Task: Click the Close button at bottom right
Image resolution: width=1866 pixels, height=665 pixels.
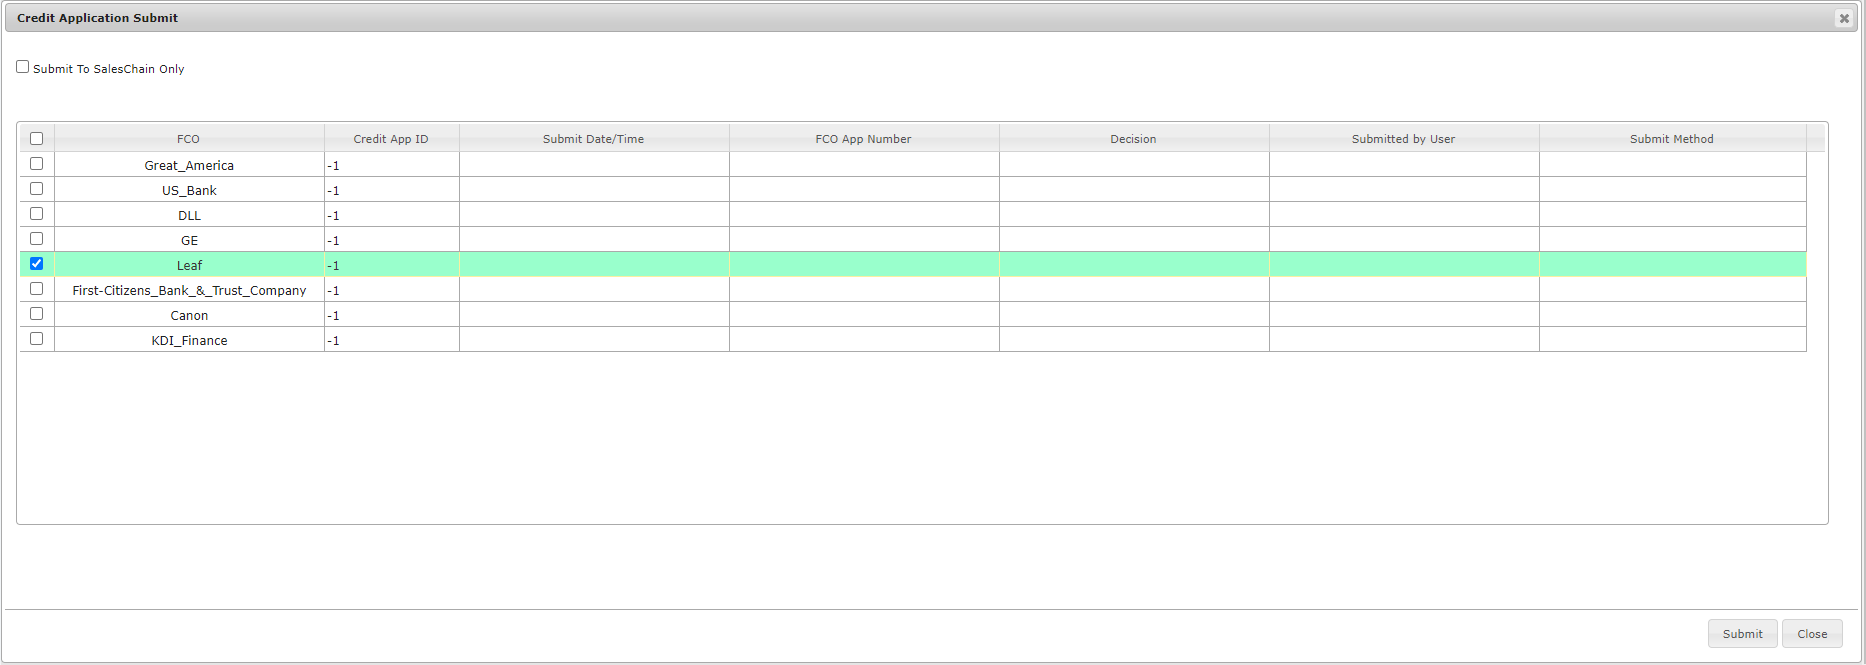Action: 1811,634
